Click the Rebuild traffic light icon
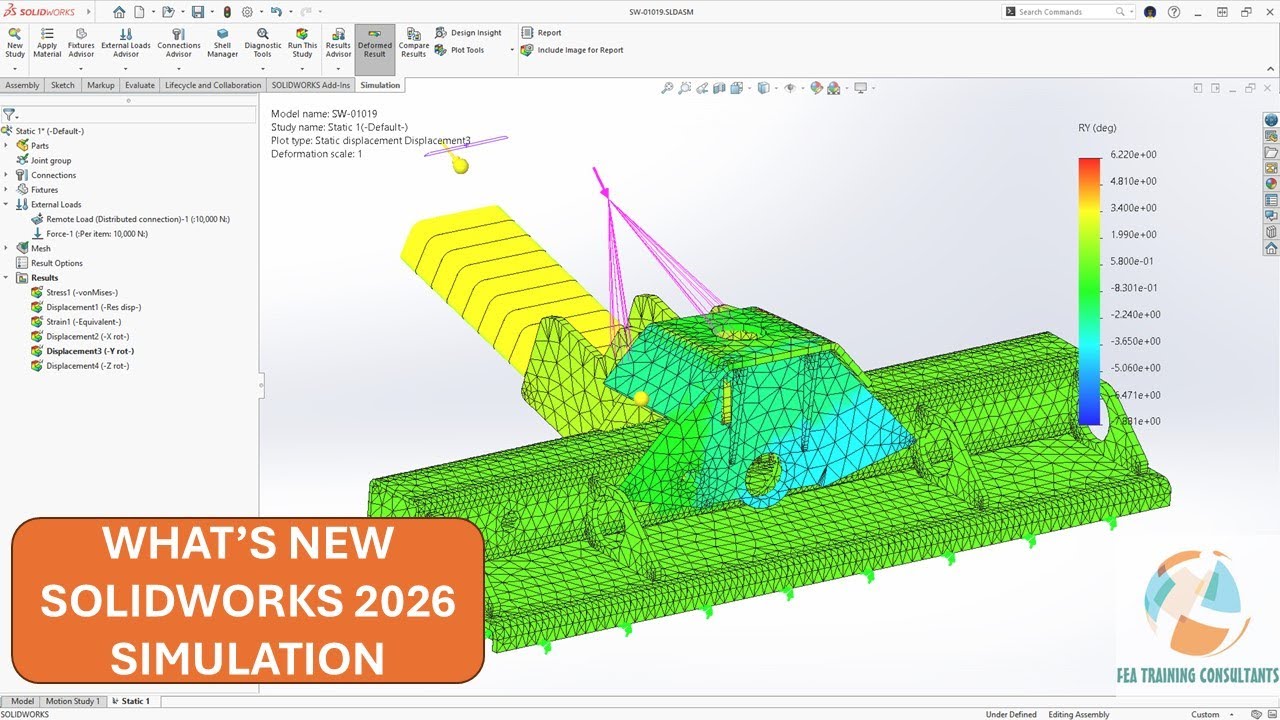The height and width of the screenshot is (720, 1280). 227,12
